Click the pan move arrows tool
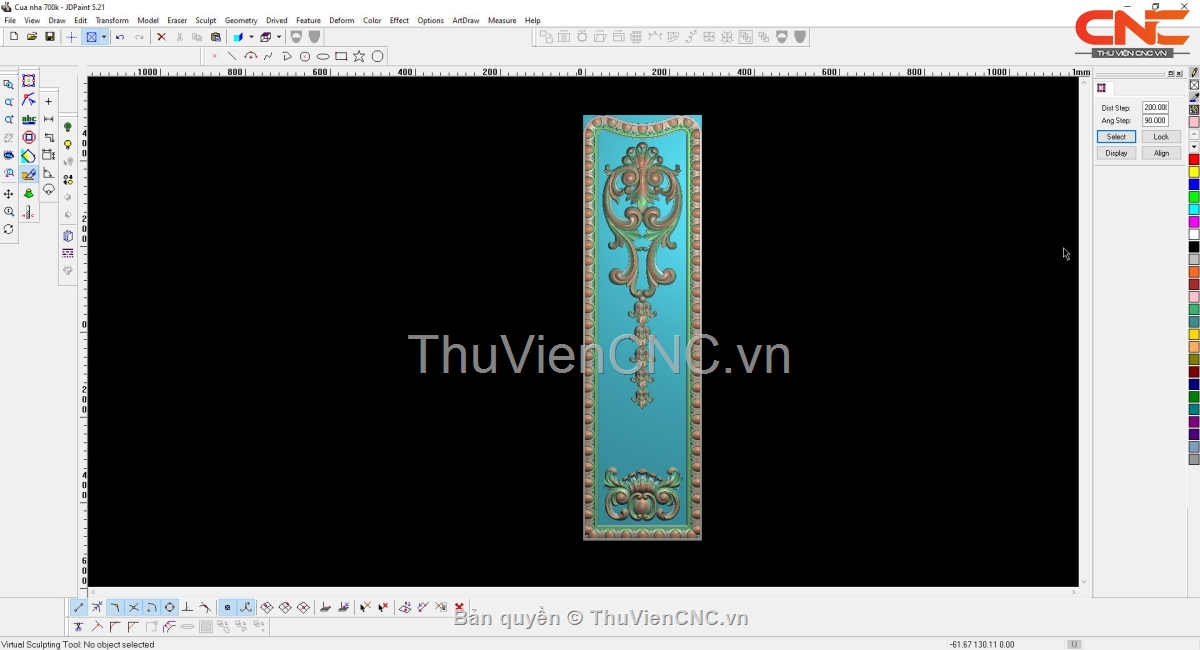 [9, 194]
